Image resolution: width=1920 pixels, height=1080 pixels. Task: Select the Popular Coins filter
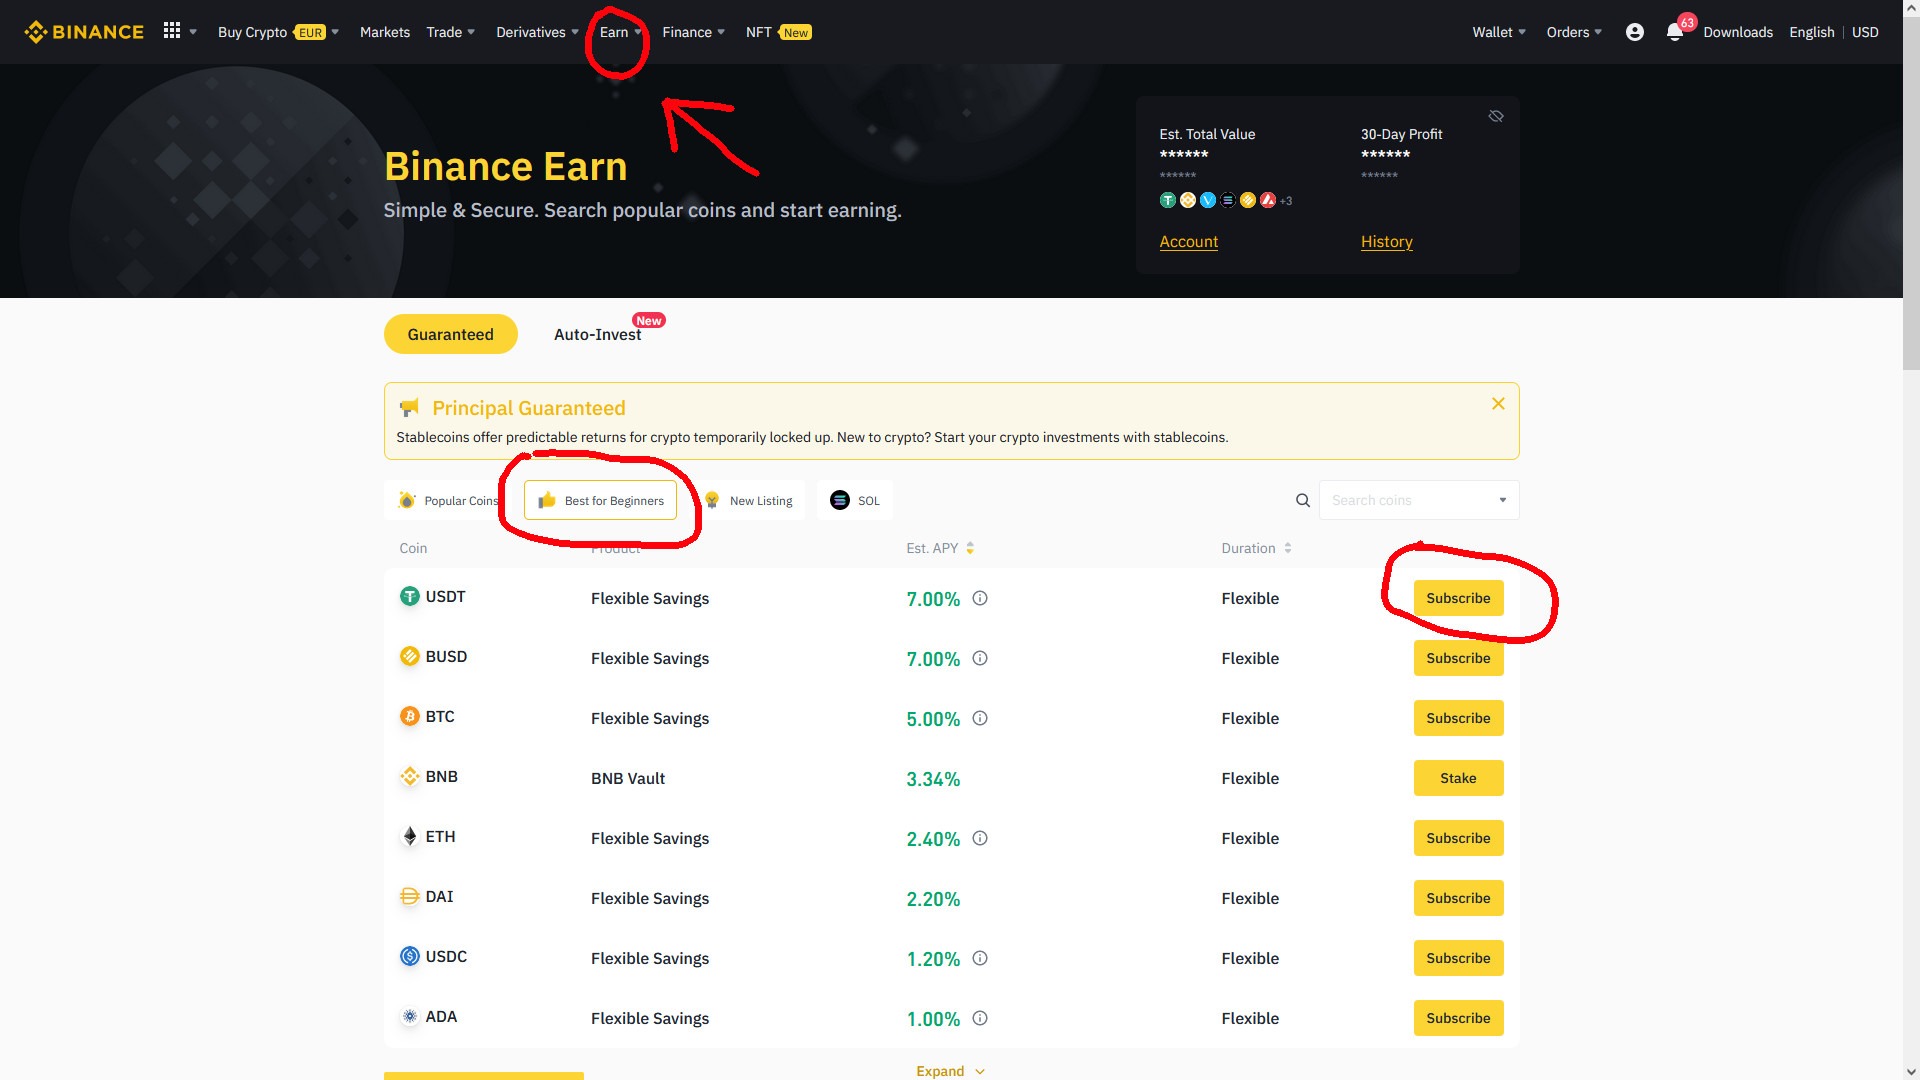point(449,500)
